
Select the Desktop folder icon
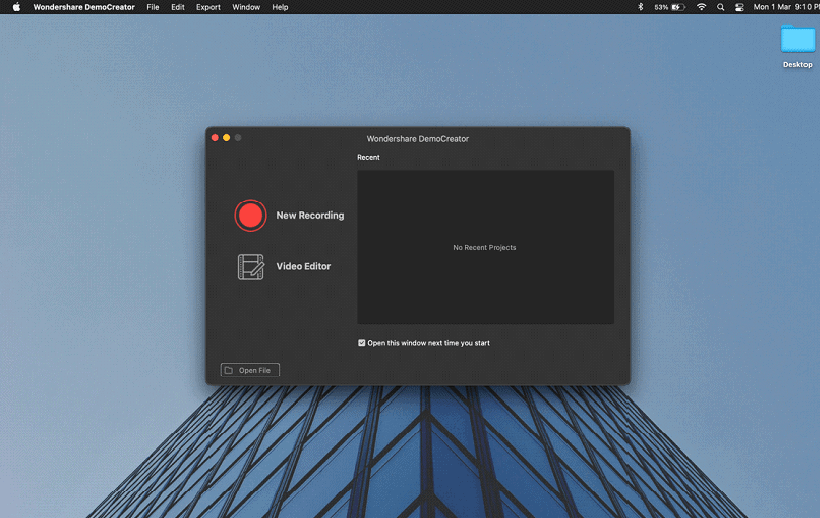[798, 39]
